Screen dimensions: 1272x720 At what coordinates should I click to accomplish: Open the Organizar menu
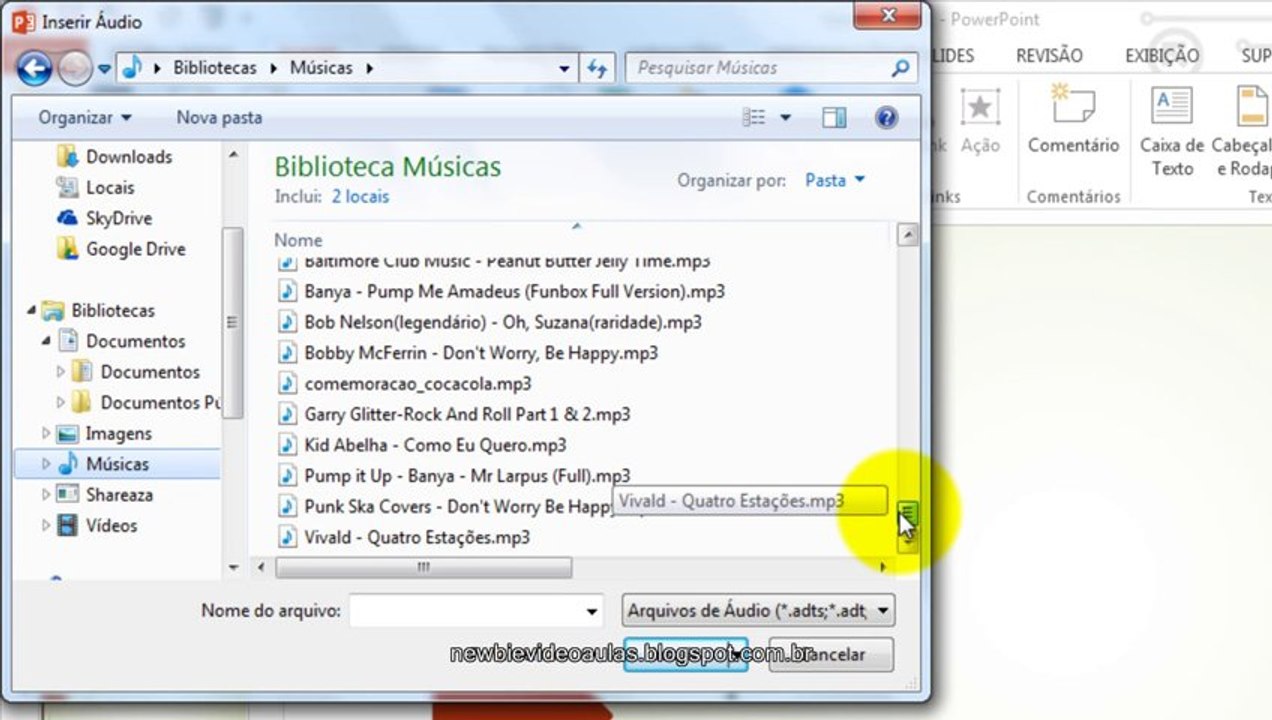85,117
